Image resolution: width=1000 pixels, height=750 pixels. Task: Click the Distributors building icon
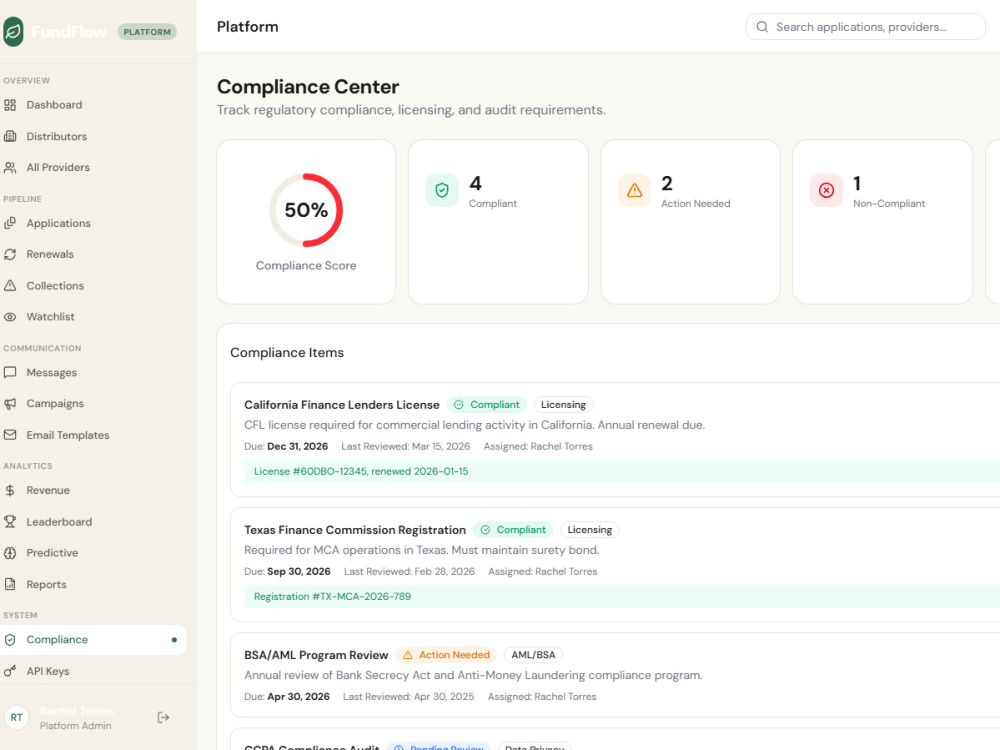point(10,136)
